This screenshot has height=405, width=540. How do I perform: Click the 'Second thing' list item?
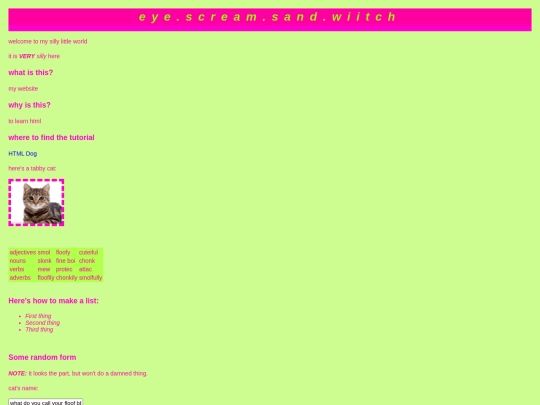[42, 323]
